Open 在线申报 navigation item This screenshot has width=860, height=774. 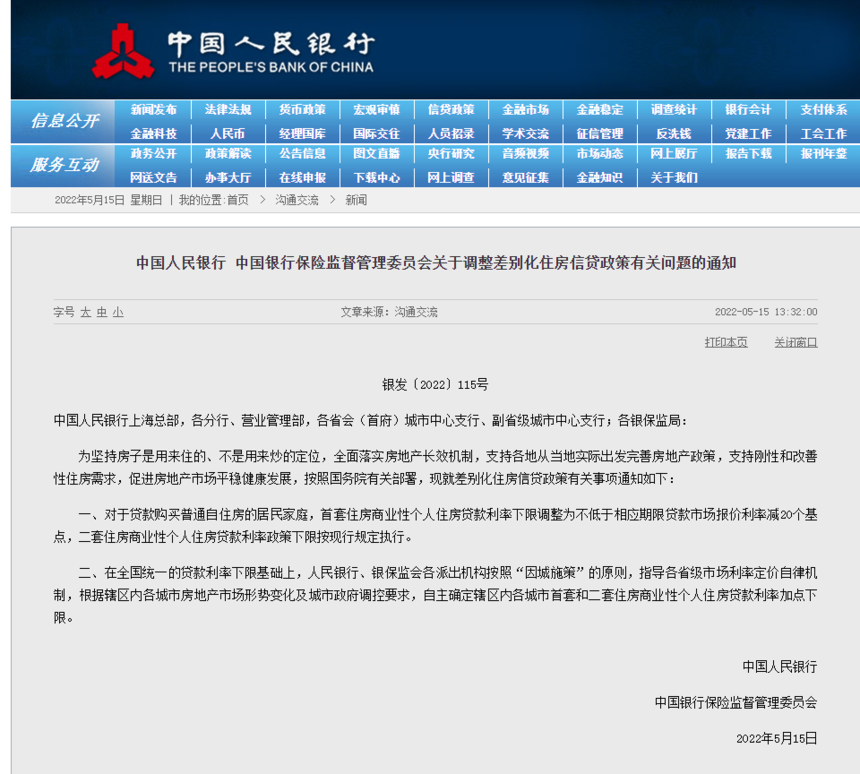pyautogui.click(x=302, y=178)
